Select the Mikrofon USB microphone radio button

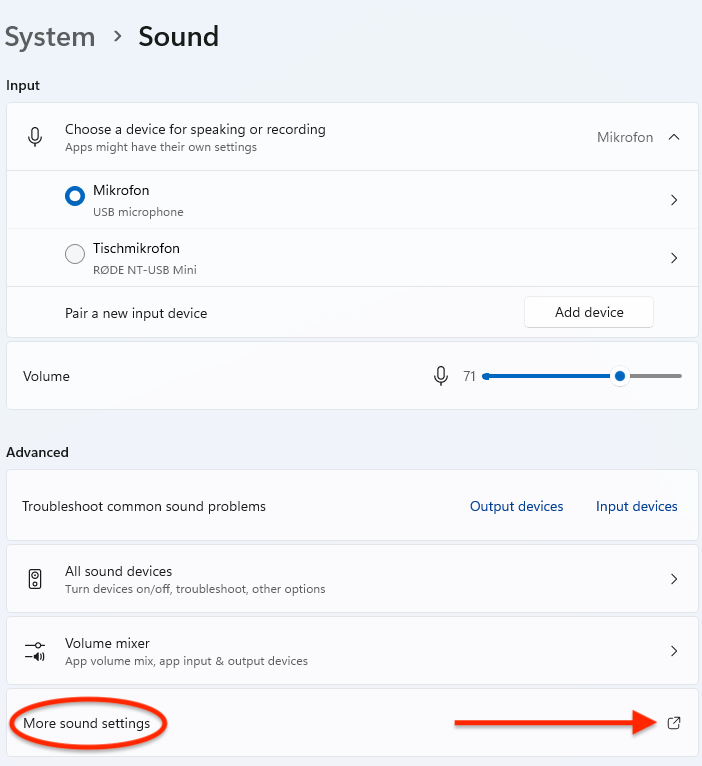point(75,197)
